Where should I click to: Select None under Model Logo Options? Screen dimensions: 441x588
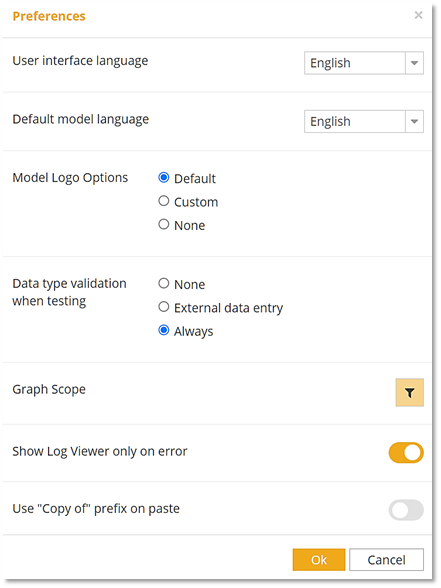164,224
